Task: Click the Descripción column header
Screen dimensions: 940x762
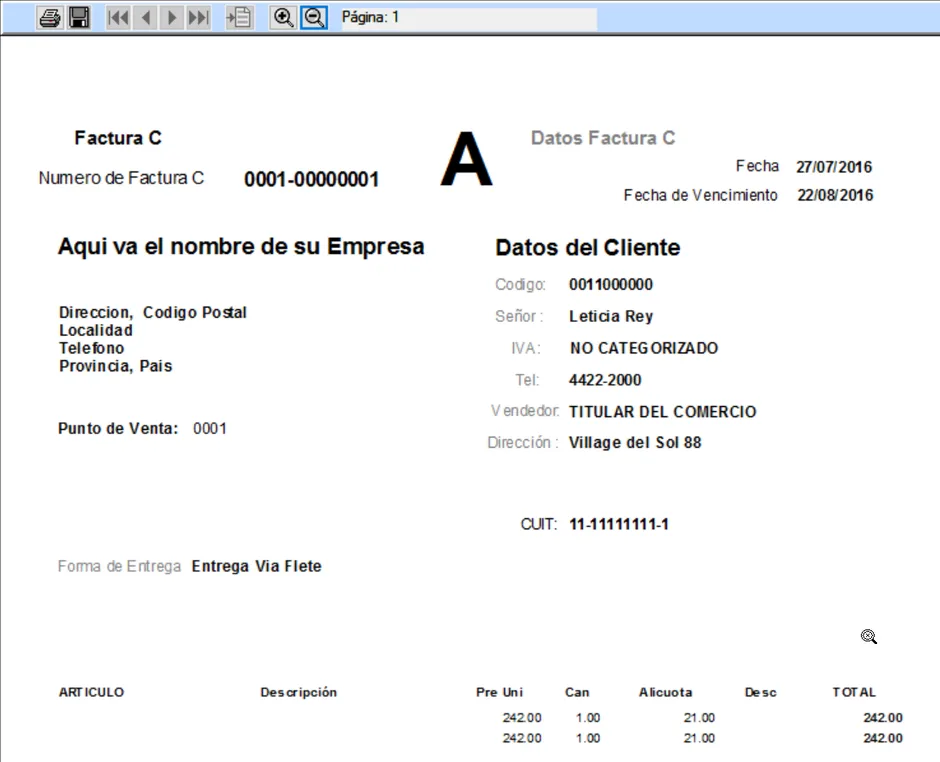Action: click(299, 692)
